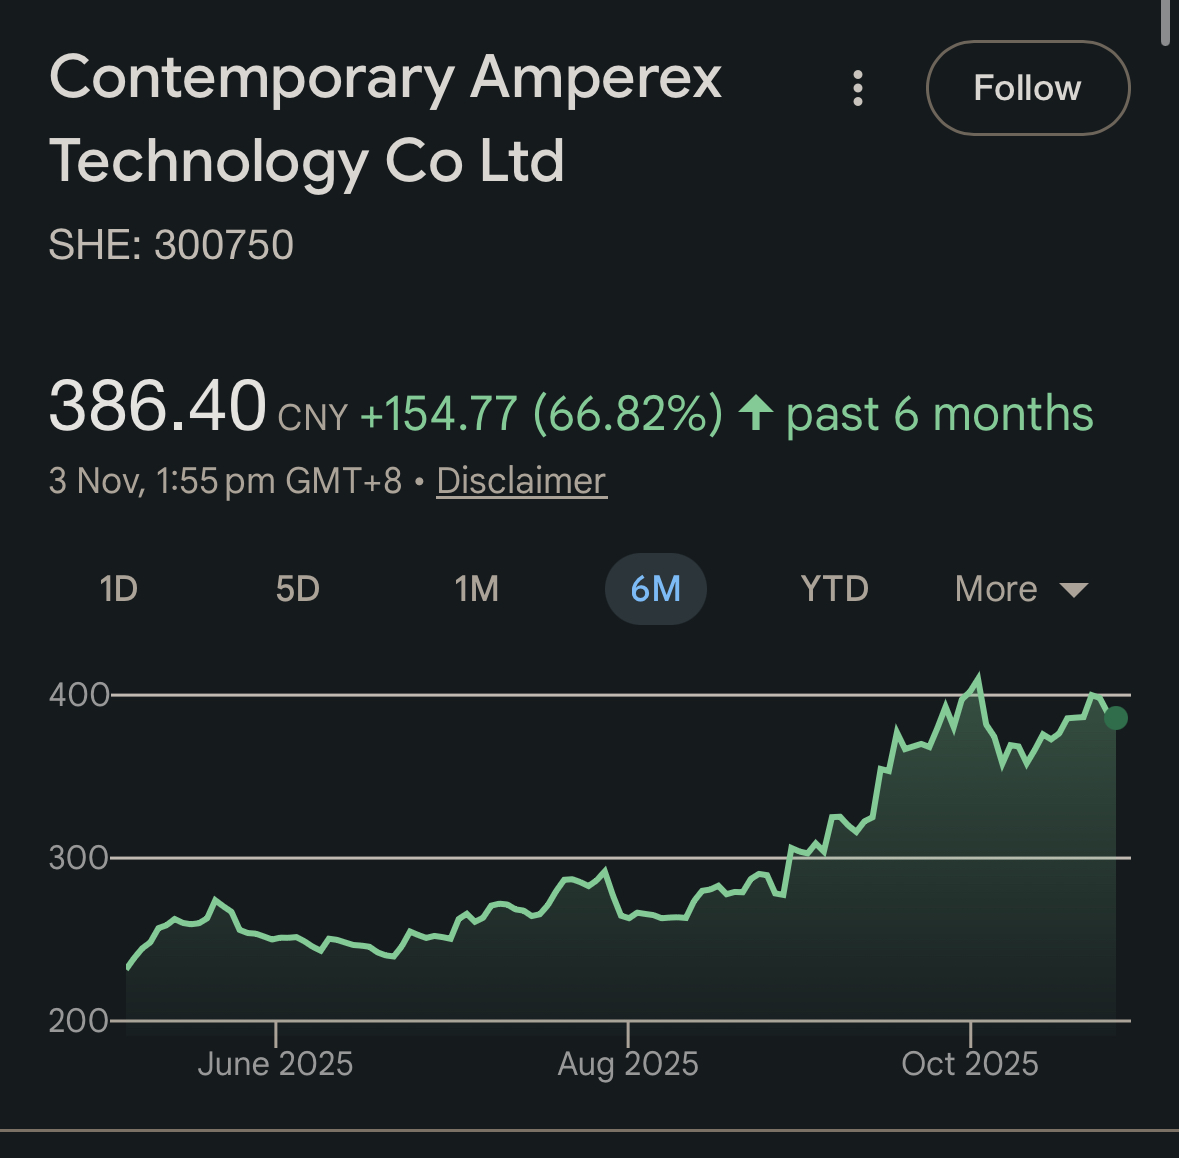Click the SHE: 300750 ticker text
Screen dimensions: 1179x1158
tap(171, 245)
